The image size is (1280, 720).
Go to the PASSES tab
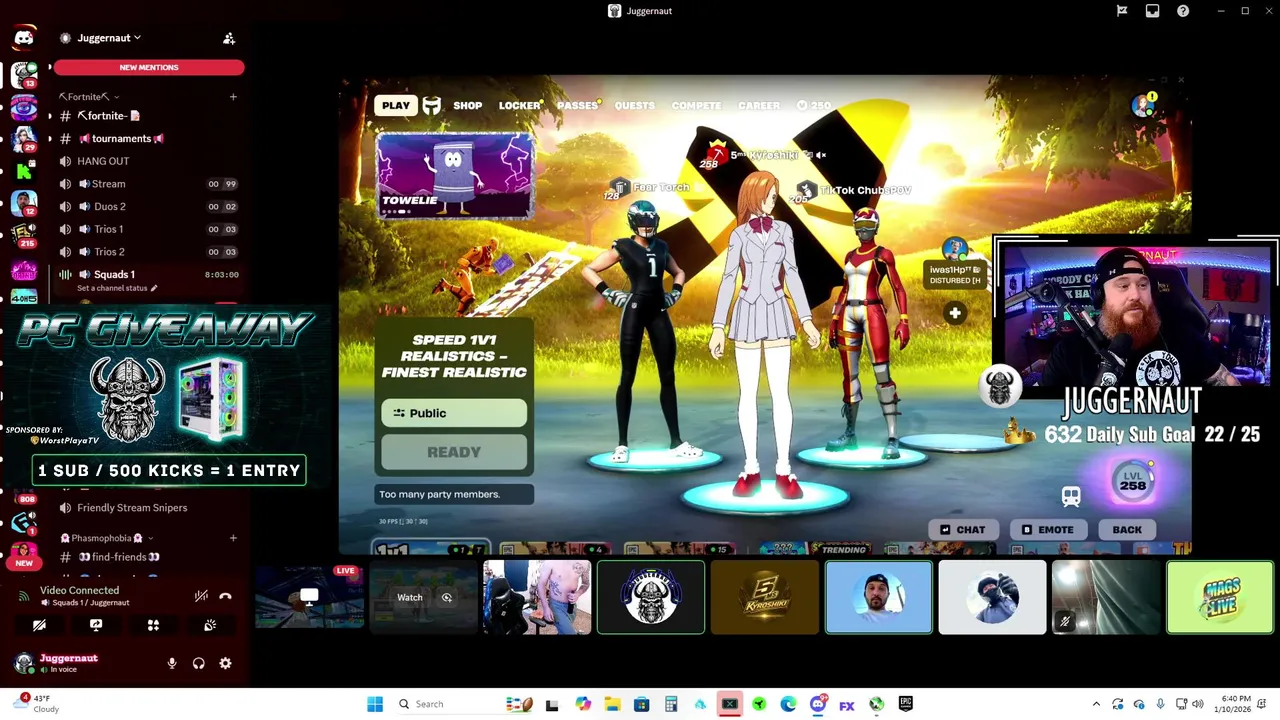[577, 105]
